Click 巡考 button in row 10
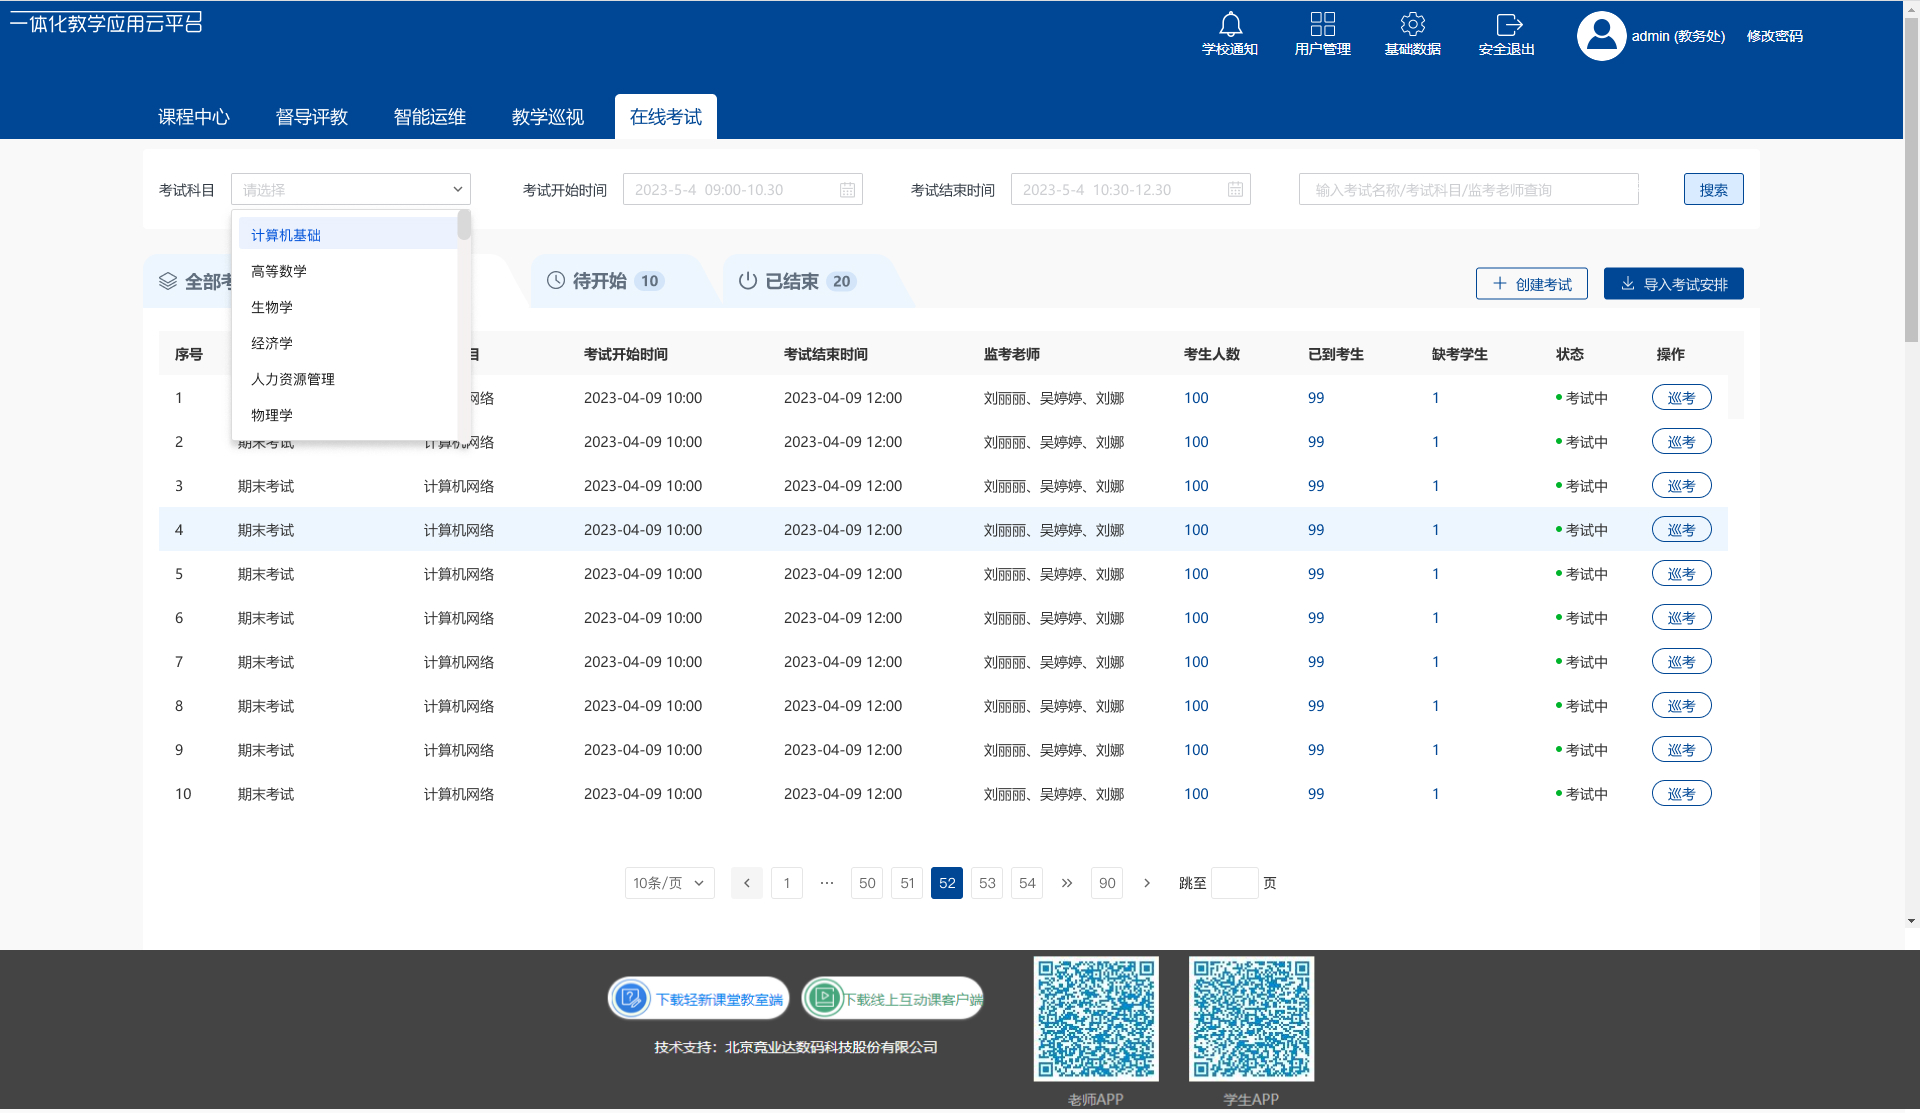The height and width of the screenshot is (1113, 1920). [1681, 794]
